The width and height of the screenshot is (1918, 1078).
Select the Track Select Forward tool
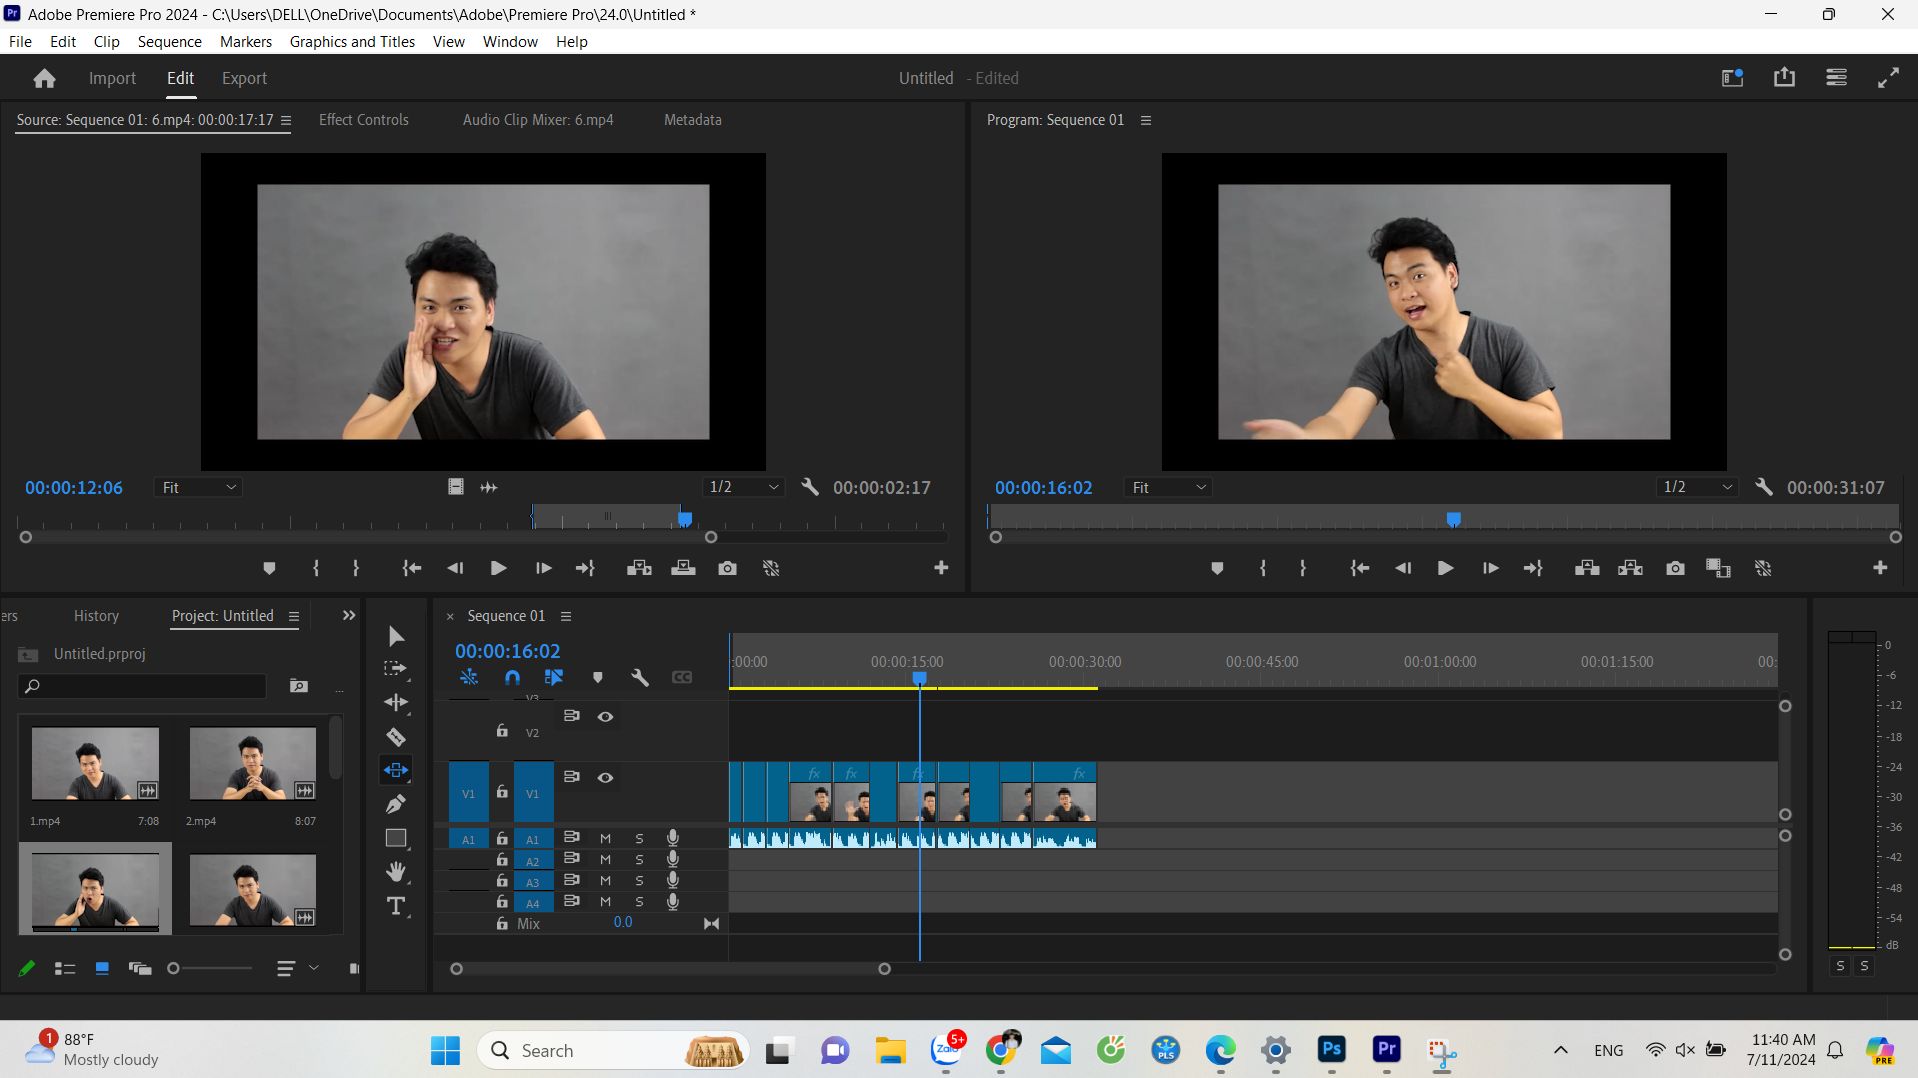[x=396, y=669]
